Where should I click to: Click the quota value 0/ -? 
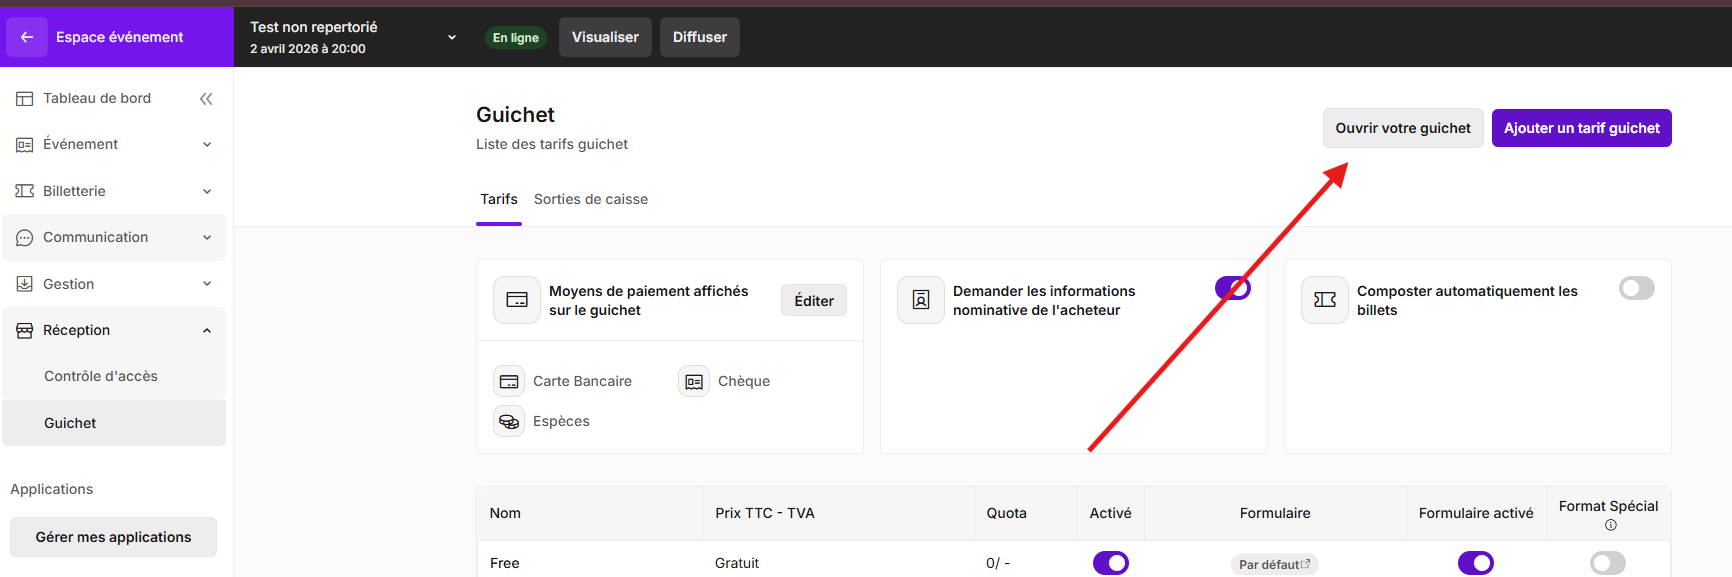pos(998,563)
